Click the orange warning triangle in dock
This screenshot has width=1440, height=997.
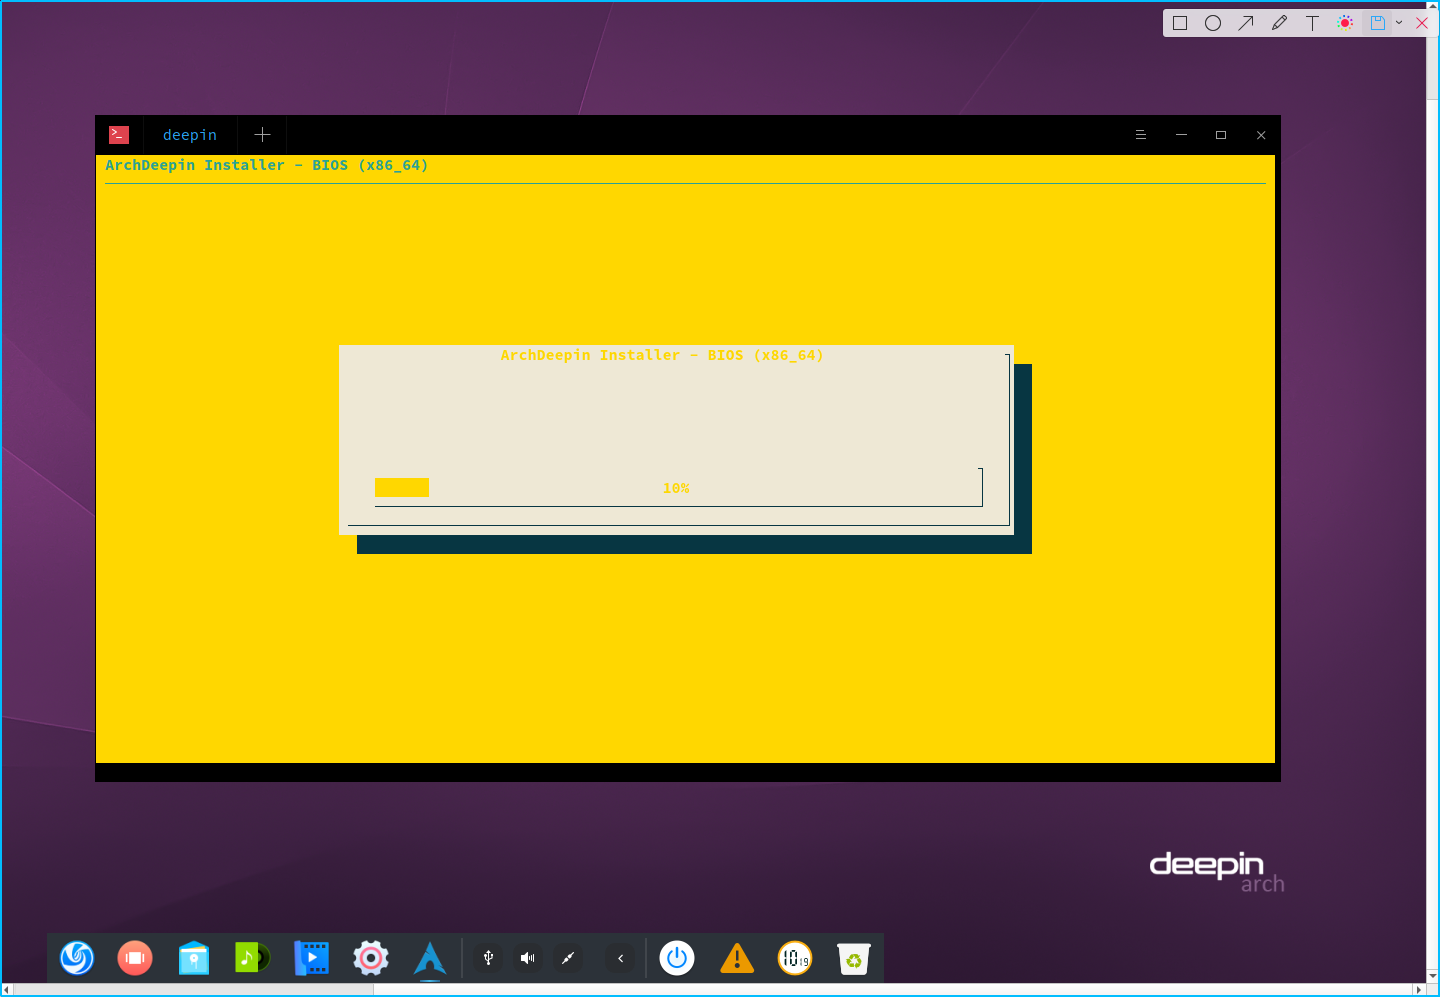(737, 958)
